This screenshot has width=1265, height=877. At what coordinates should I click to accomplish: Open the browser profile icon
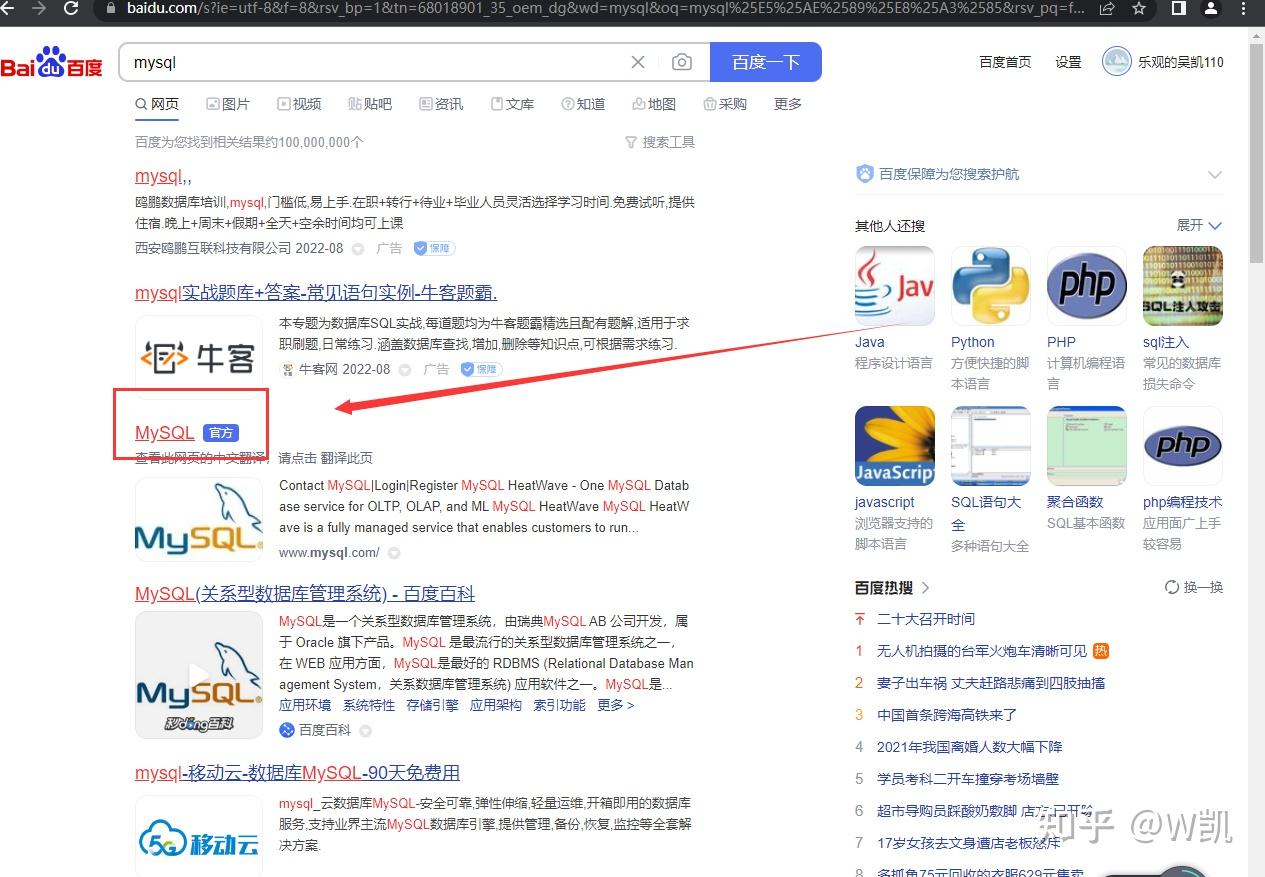point(1211,8)
